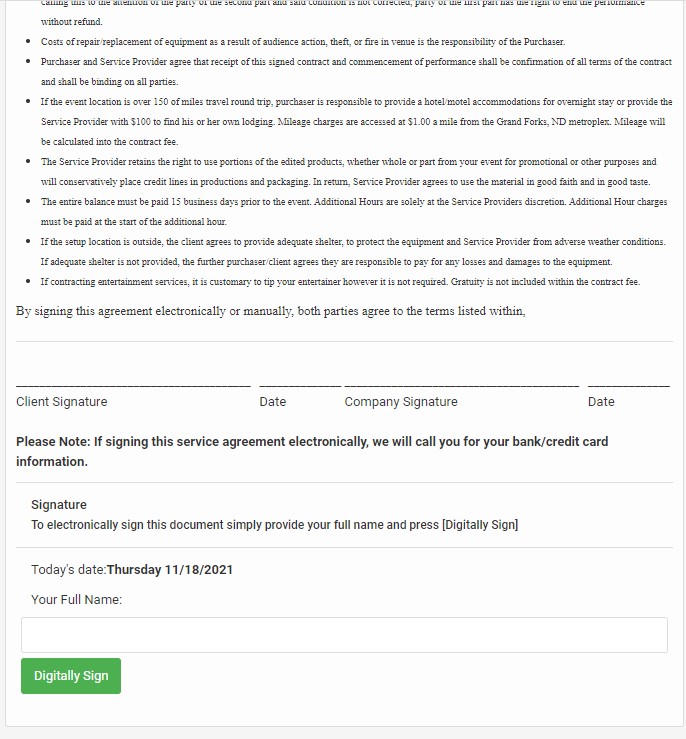Click the electronic signing instruction text
The width and height of the screenshot is (686, 739).
[275, 525]
